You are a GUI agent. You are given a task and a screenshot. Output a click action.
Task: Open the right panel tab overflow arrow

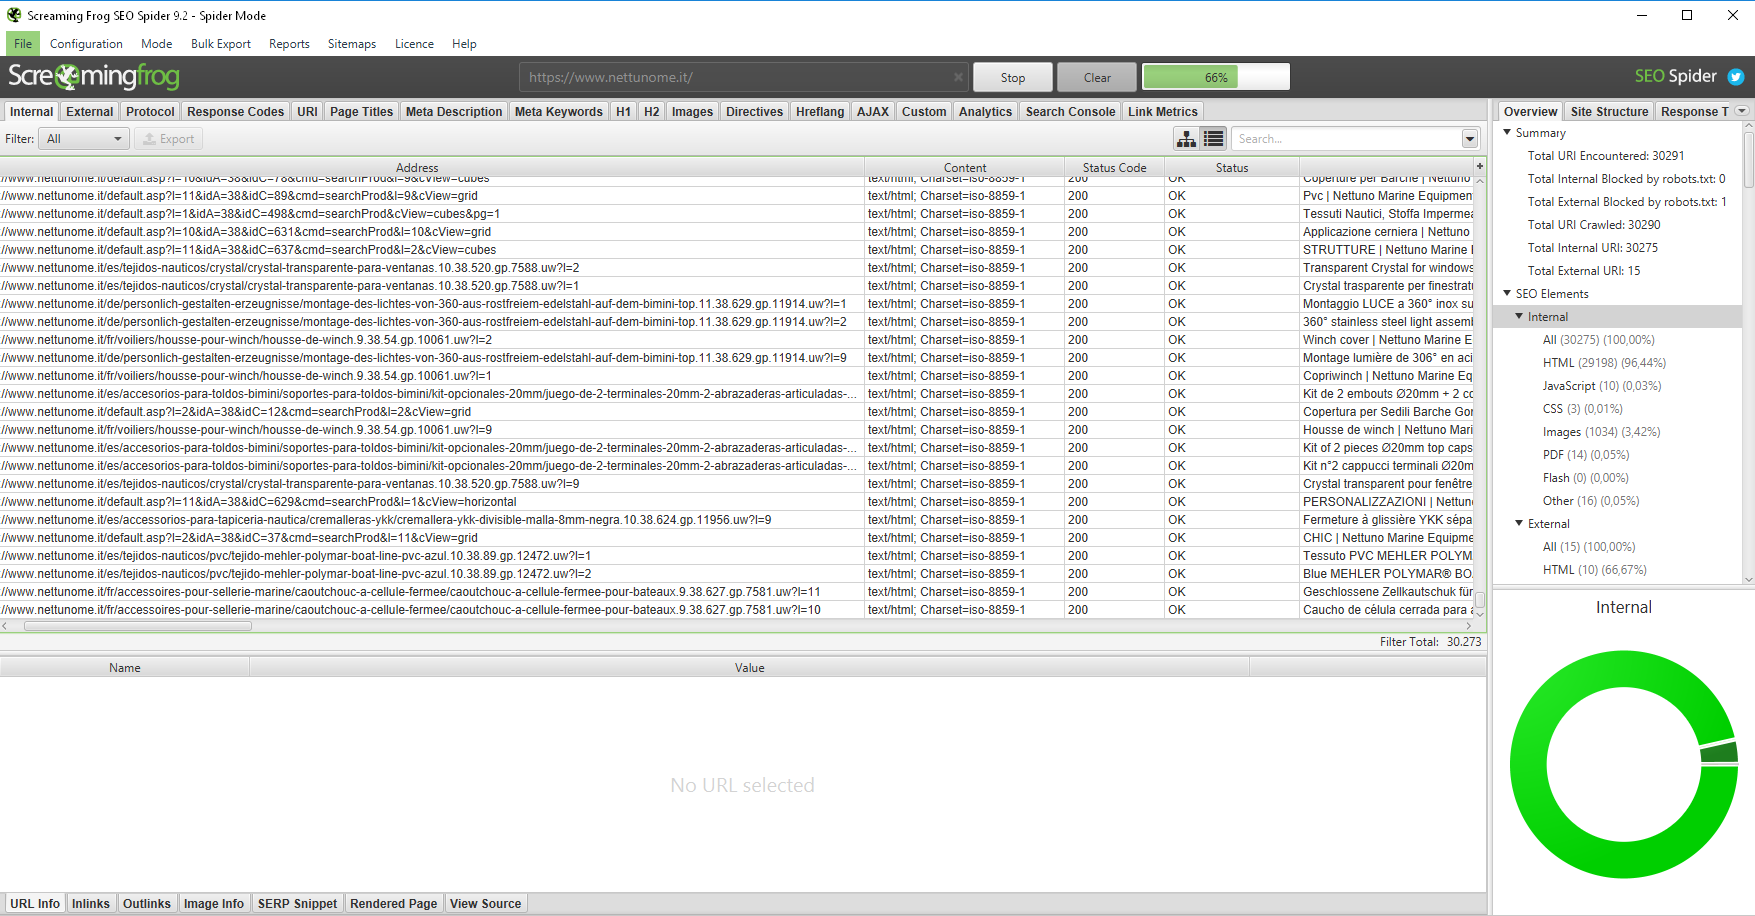[1742, 111]
